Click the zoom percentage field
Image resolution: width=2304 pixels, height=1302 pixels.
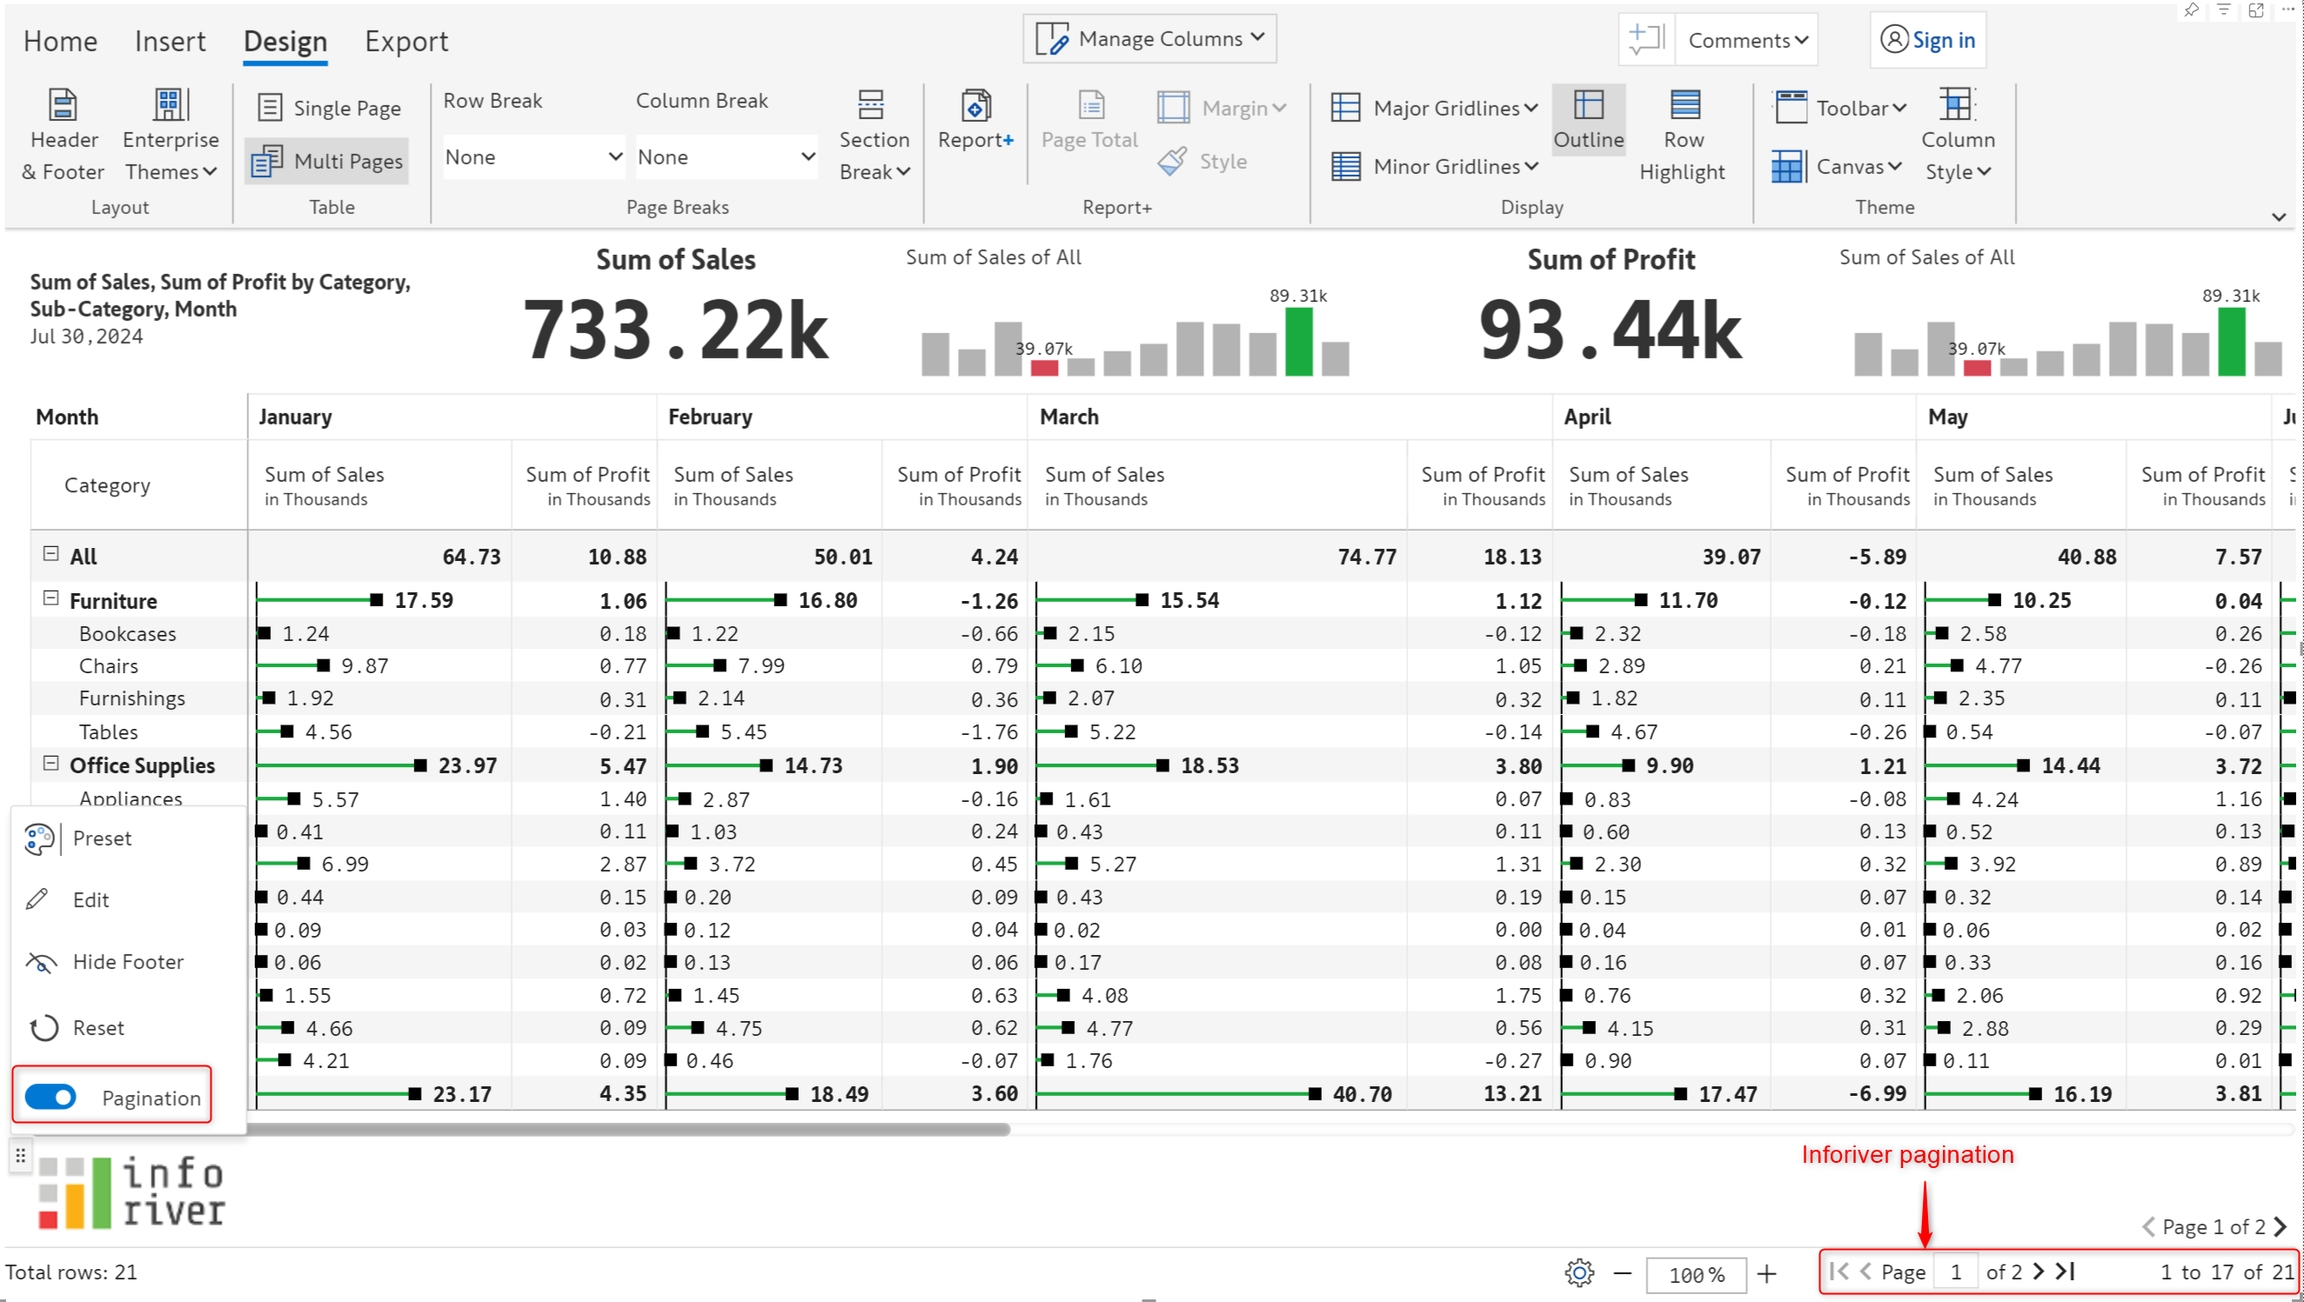click(1696, 1274)
